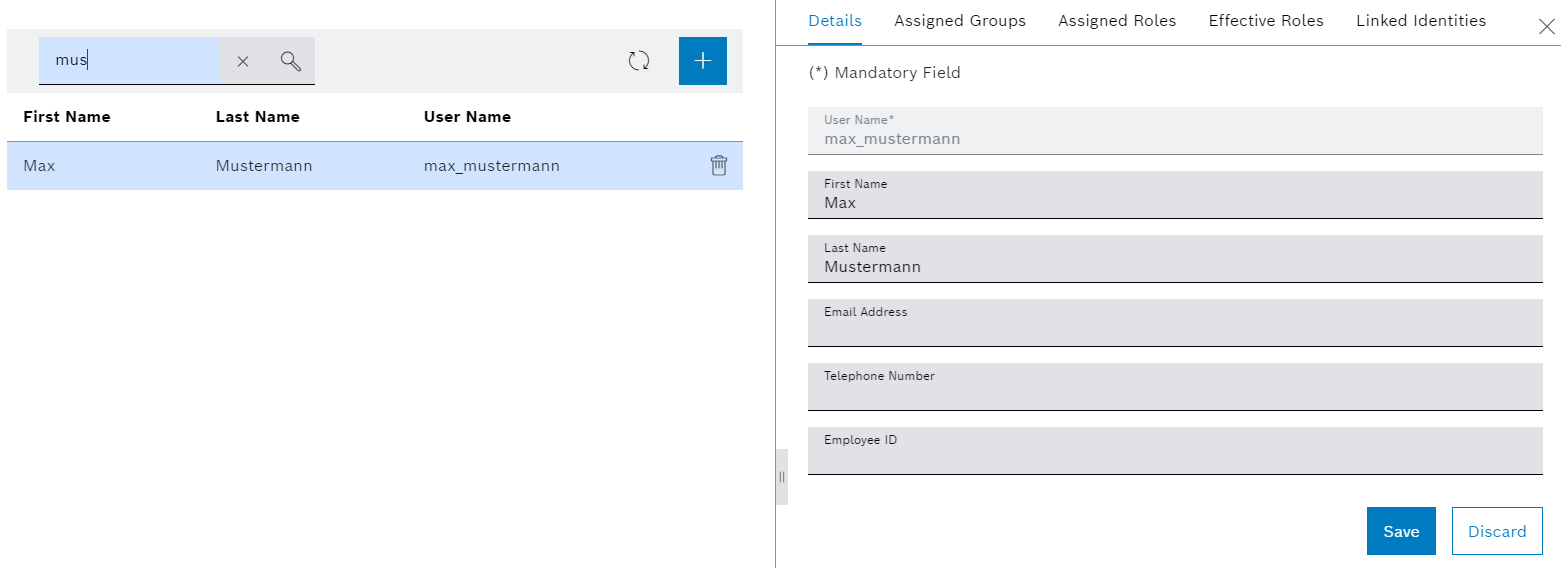This screenshot has height=568, width=1561.
Task: Click the magnifying glass search icon
Action: (291, 61)
